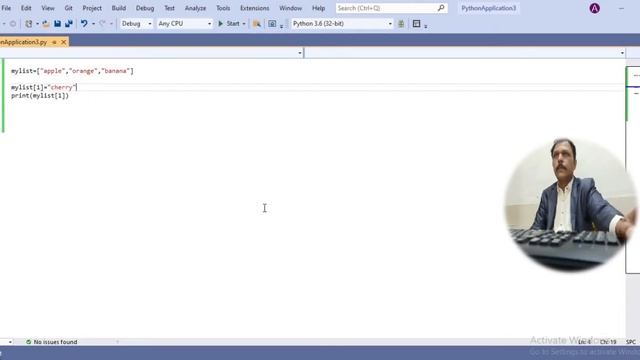The image size is (640, 360).
Task: Click the green checkmark status icon
Action: point(29,342)
